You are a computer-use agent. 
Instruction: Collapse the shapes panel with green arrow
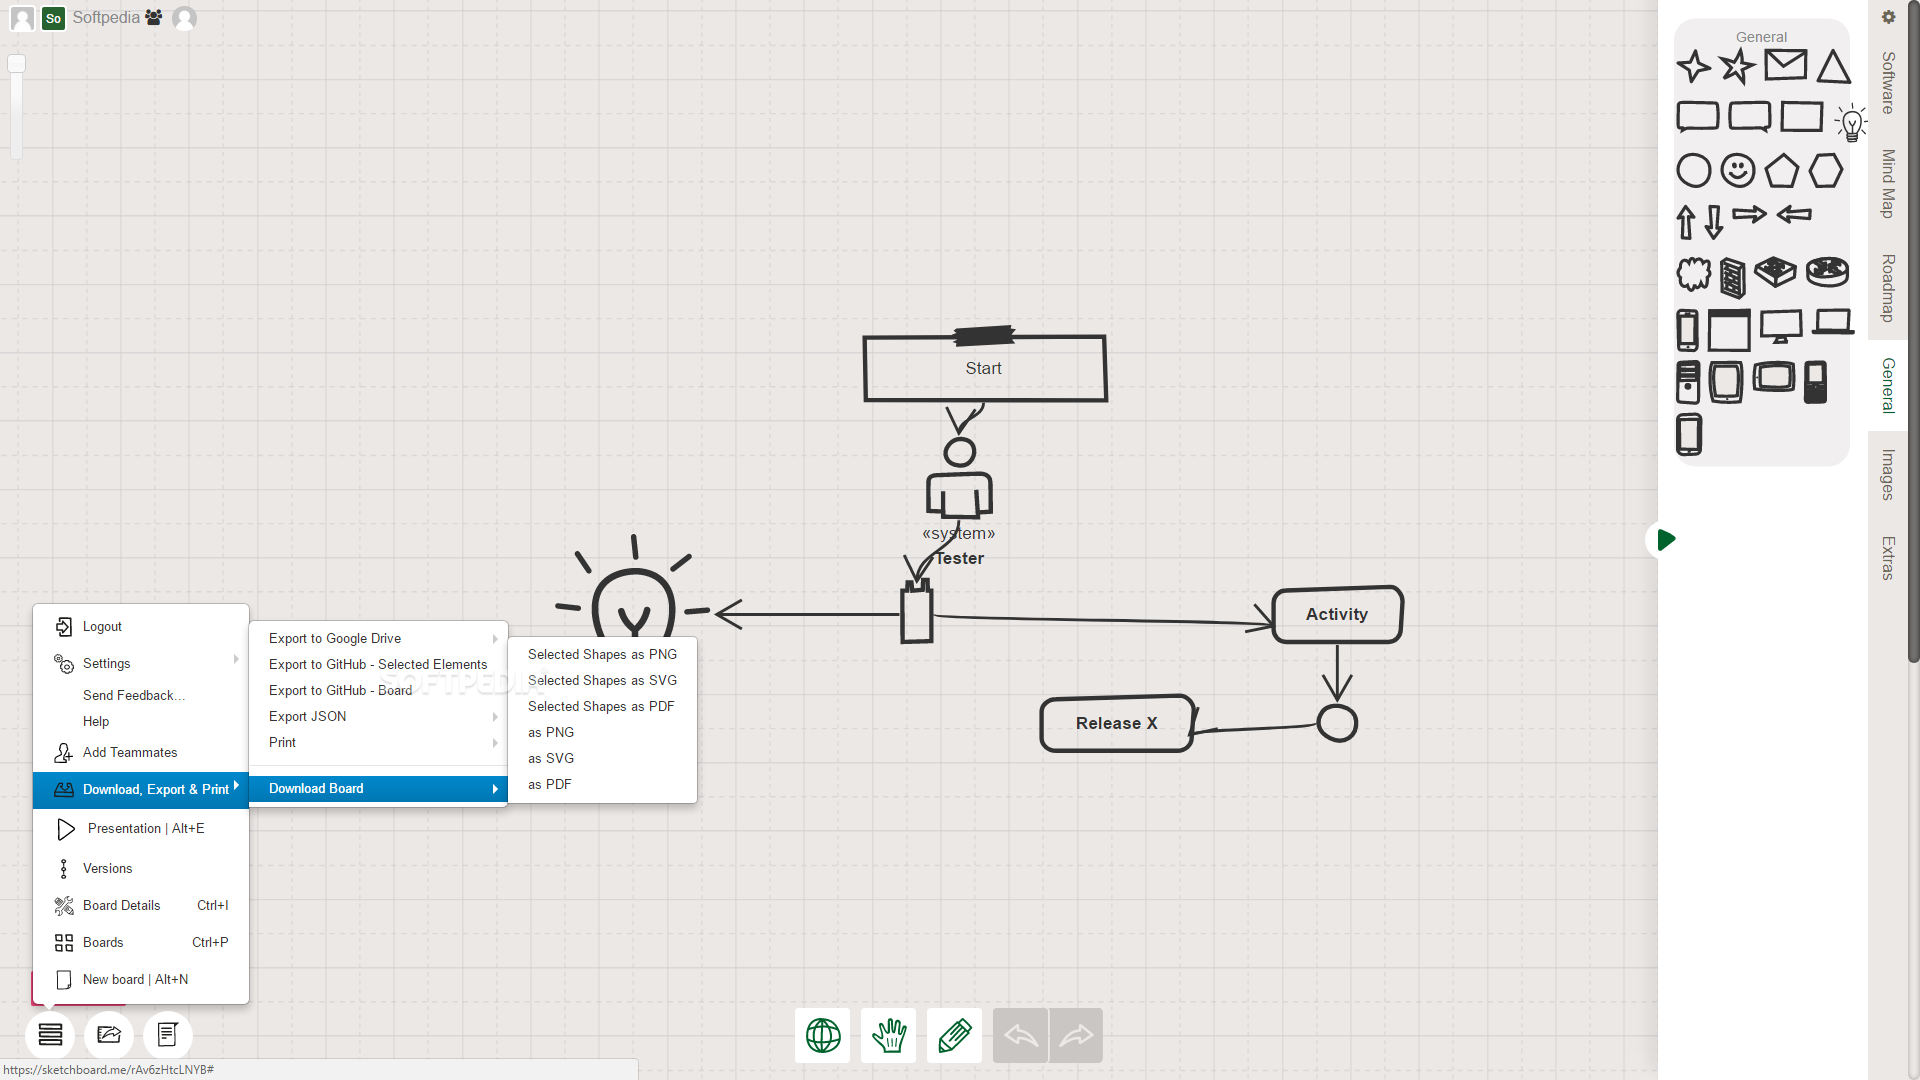point(1665,540)
